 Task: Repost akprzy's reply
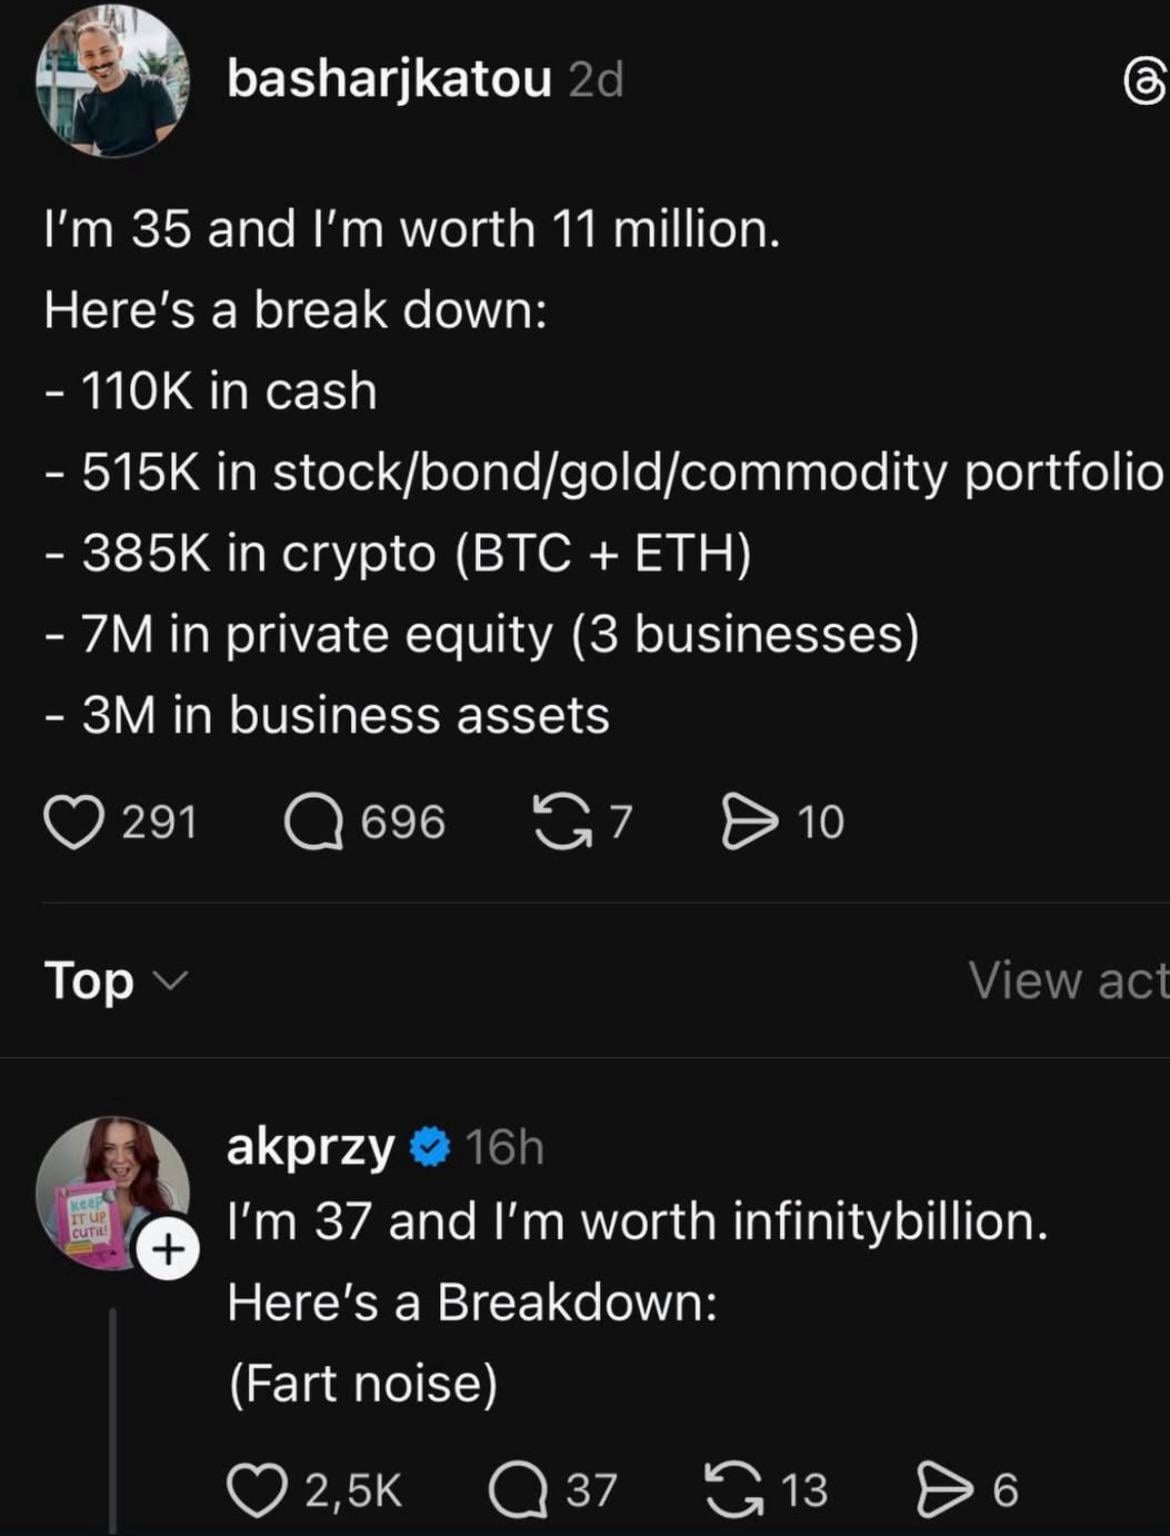pos(732,1490)
